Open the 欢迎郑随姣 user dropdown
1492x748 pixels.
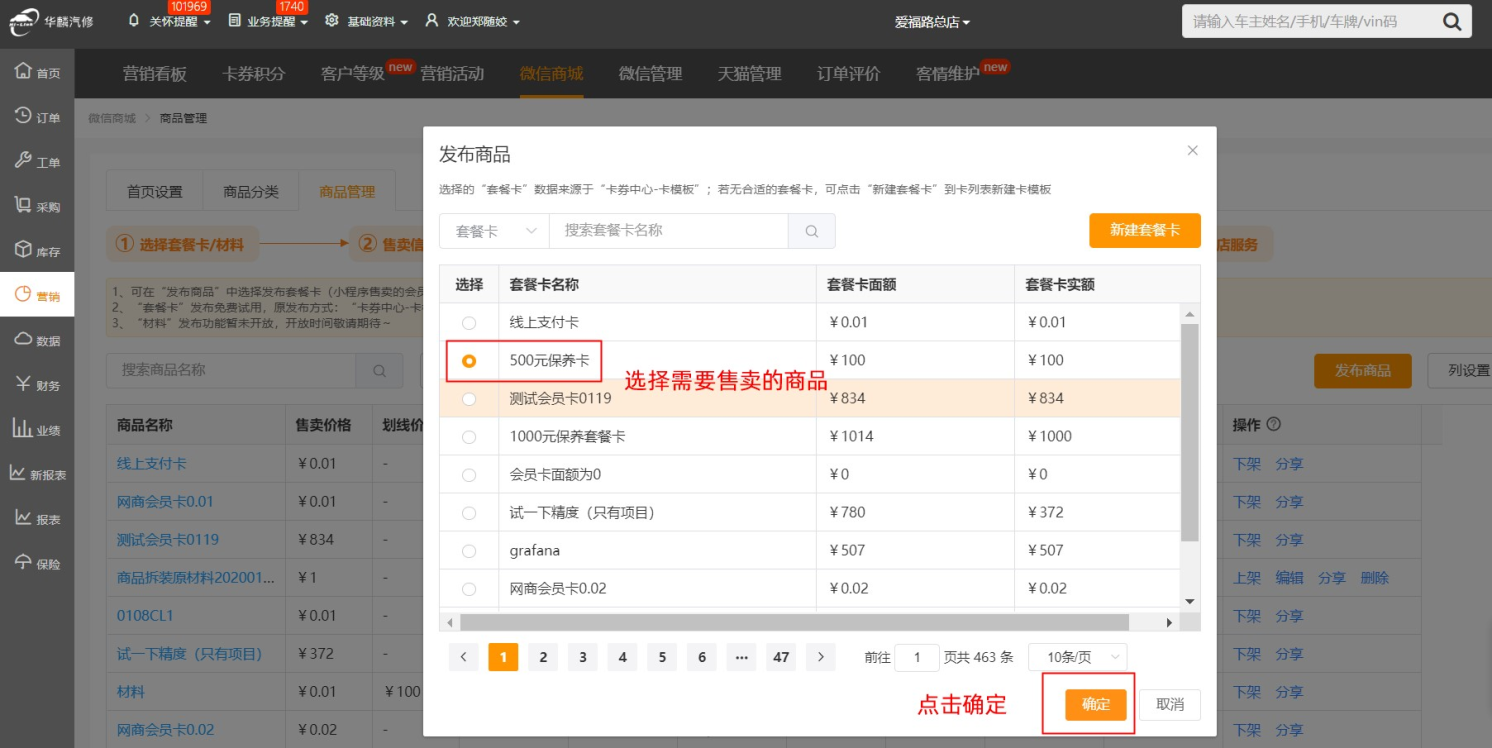tap(472, 21)
